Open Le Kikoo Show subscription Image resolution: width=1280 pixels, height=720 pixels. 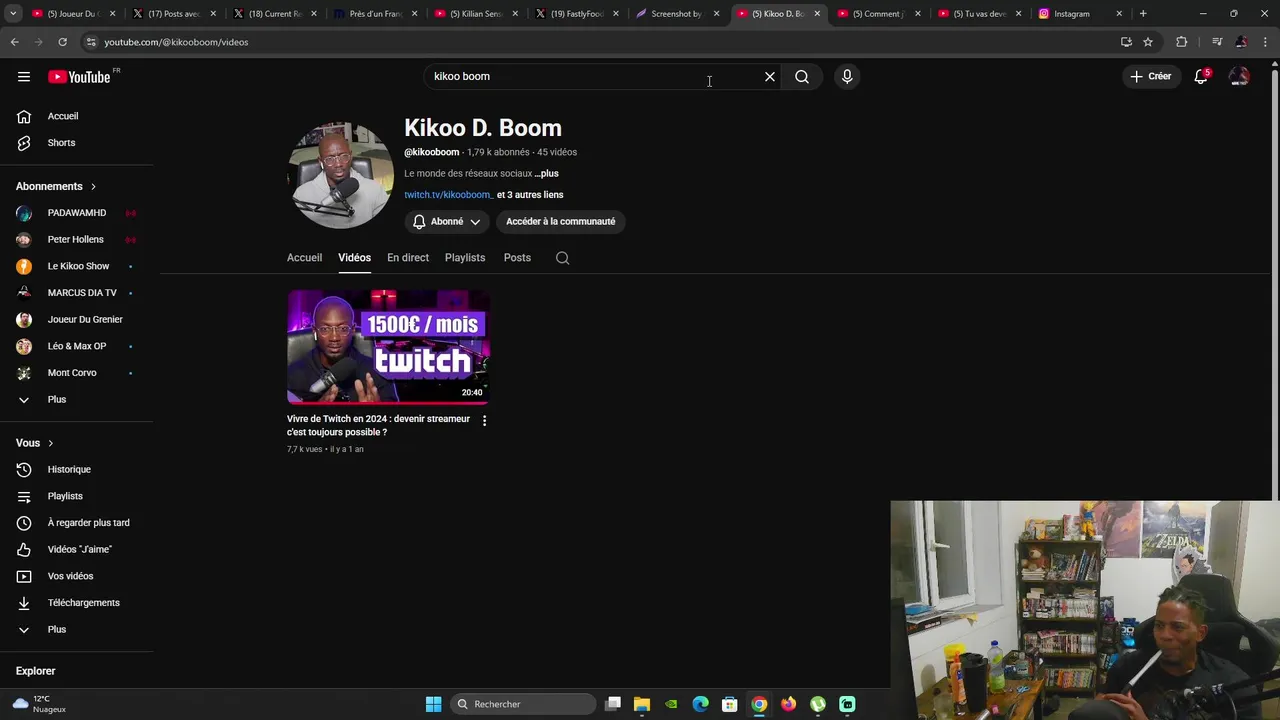[77, 267]
